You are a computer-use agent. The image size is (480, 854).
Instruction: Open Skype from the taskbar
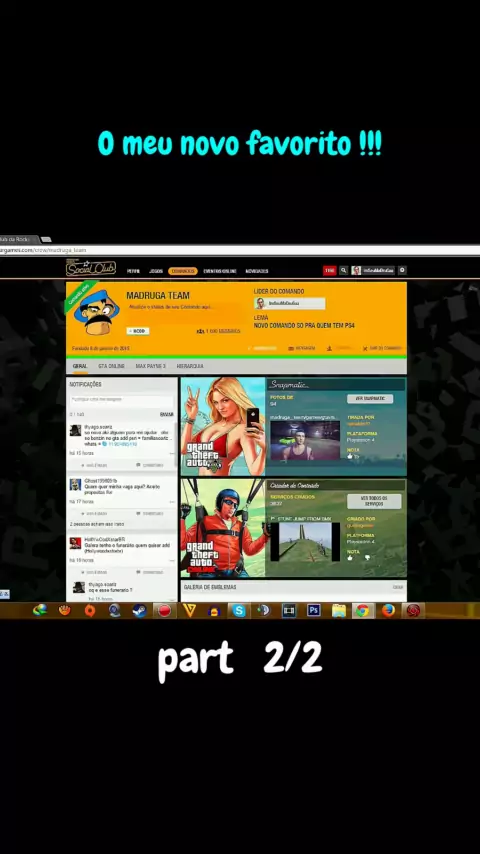click(239, 611)
